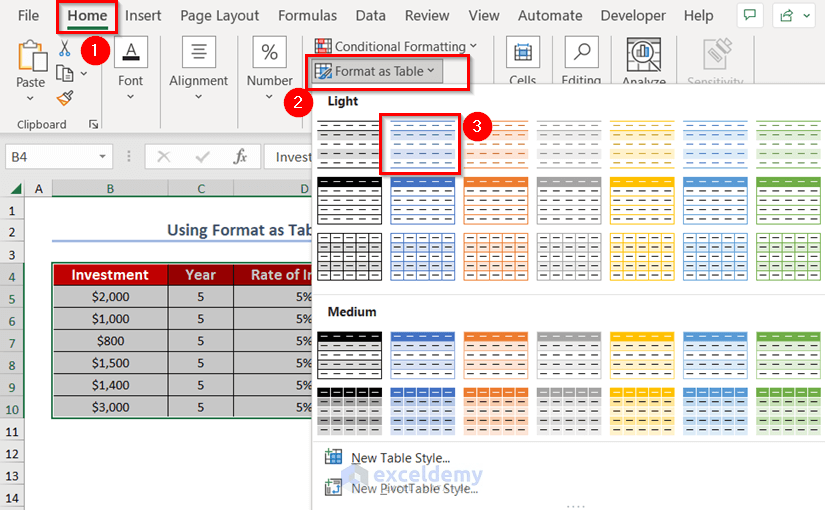
Task: Select column C header
Action: [201, 188]
